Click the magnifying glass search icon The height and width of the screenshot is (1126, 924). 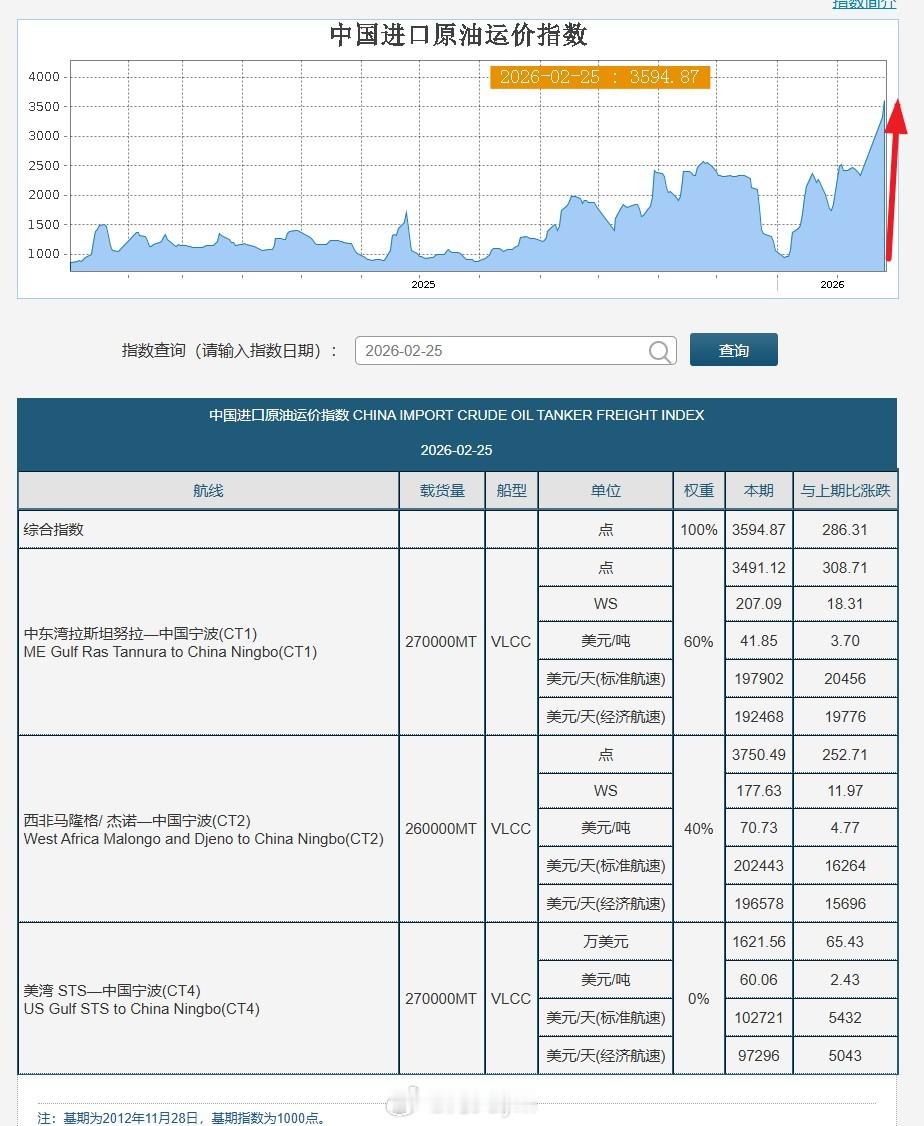click(x=660, y=351)
